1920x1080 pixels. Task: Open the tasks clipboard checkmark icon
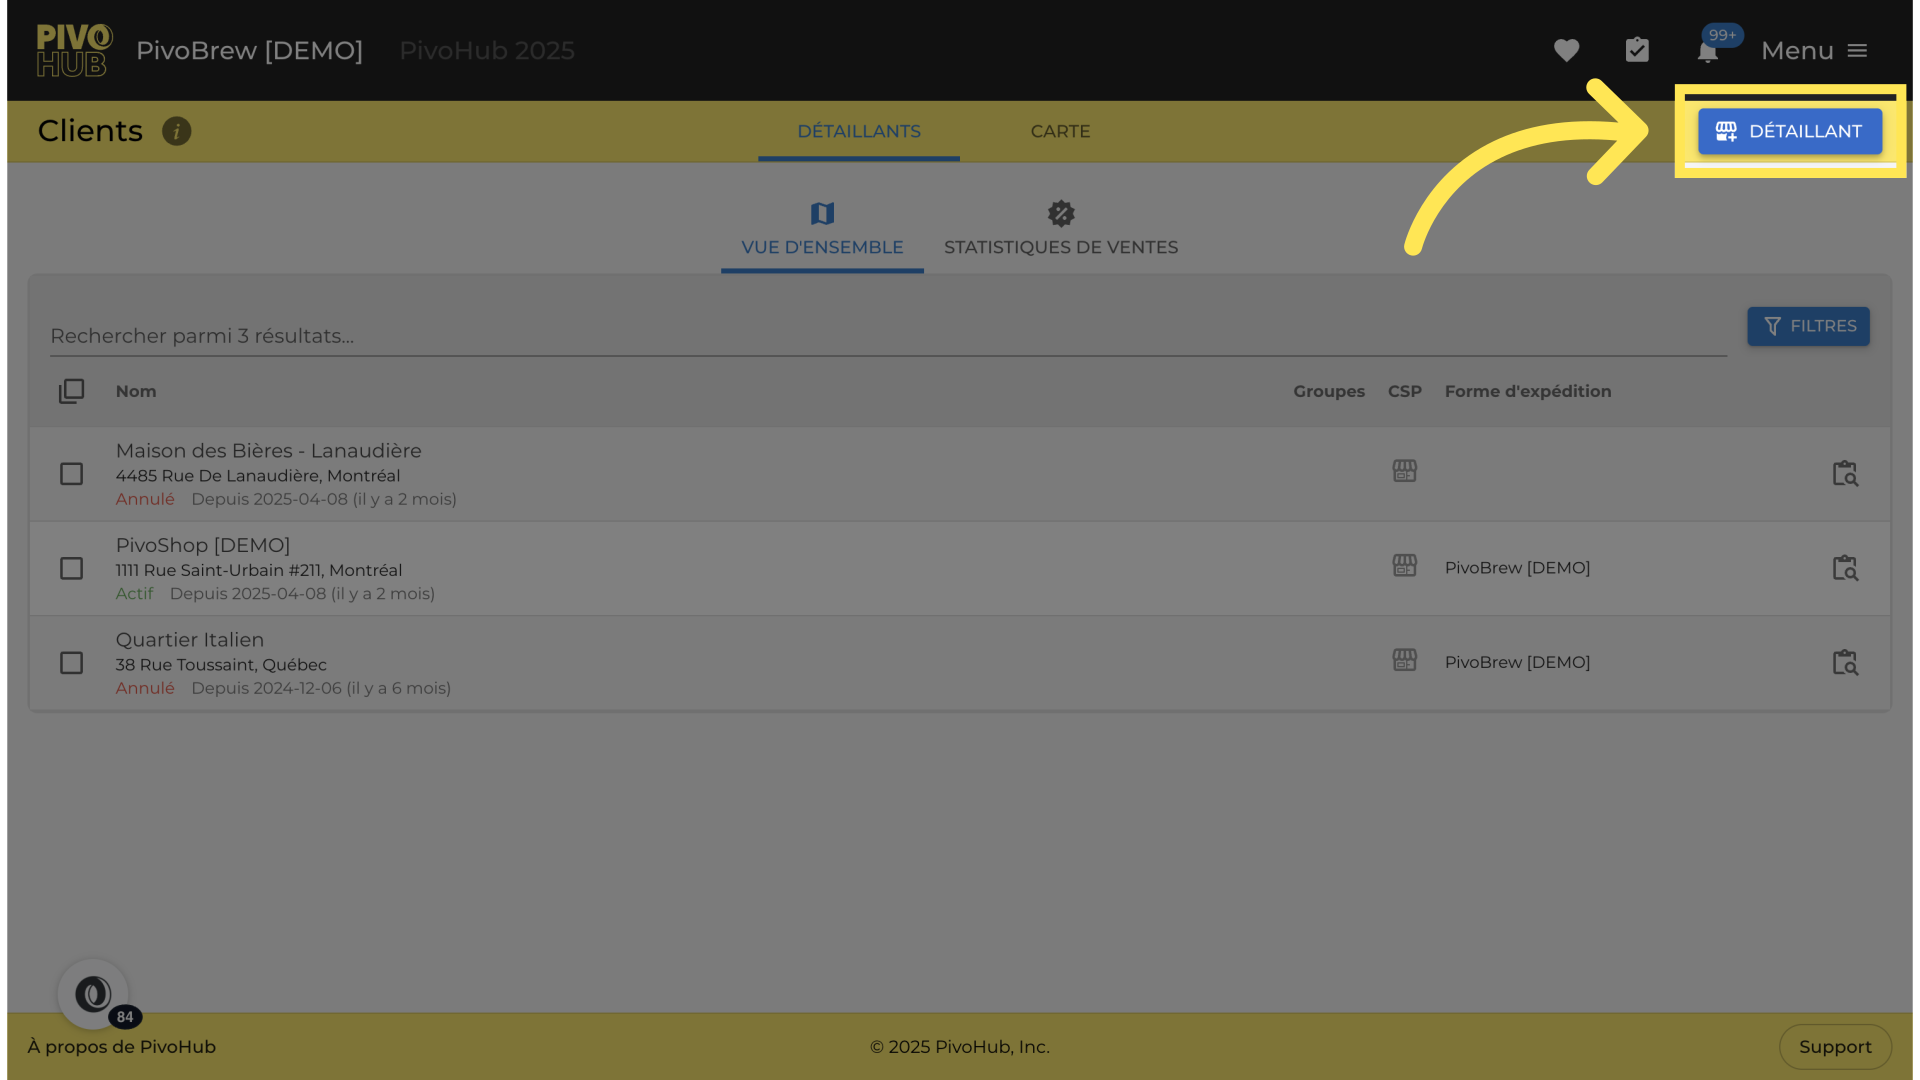tap(1637, 50)
